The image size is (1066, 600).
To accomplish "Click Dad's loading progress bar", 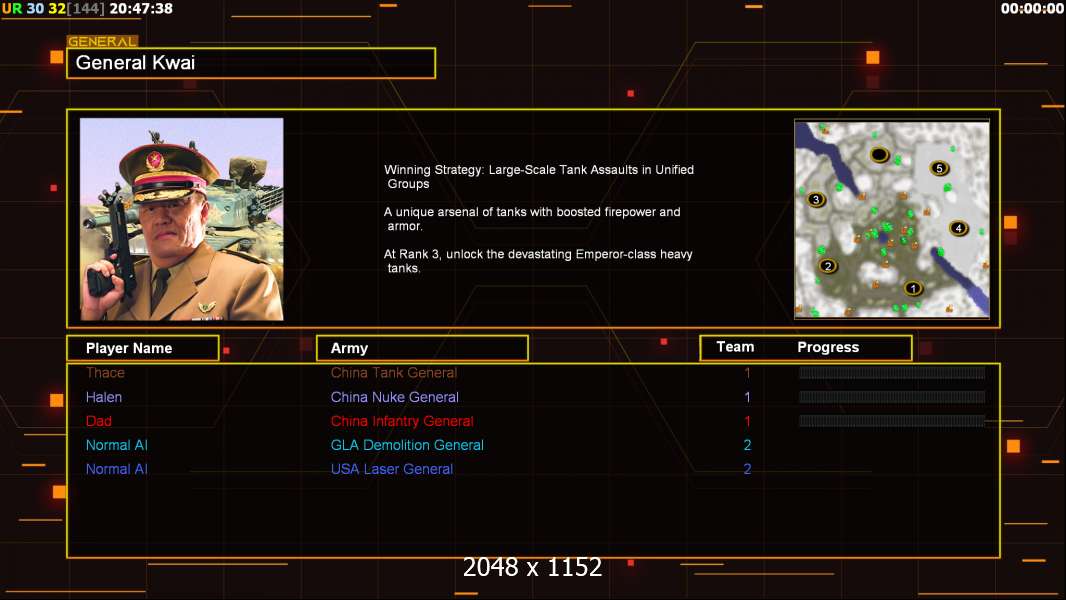I will tap(891, 421).
